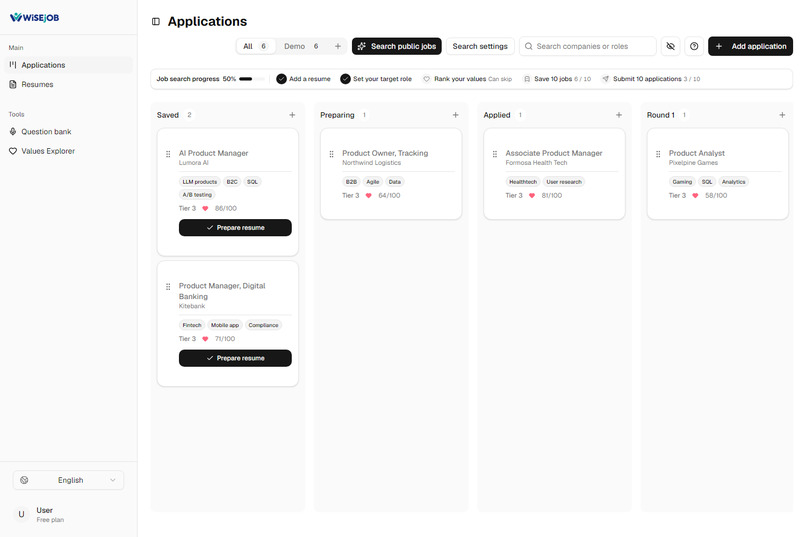Click heart icon on Pixelpine Games card

[x=695, y=196]
